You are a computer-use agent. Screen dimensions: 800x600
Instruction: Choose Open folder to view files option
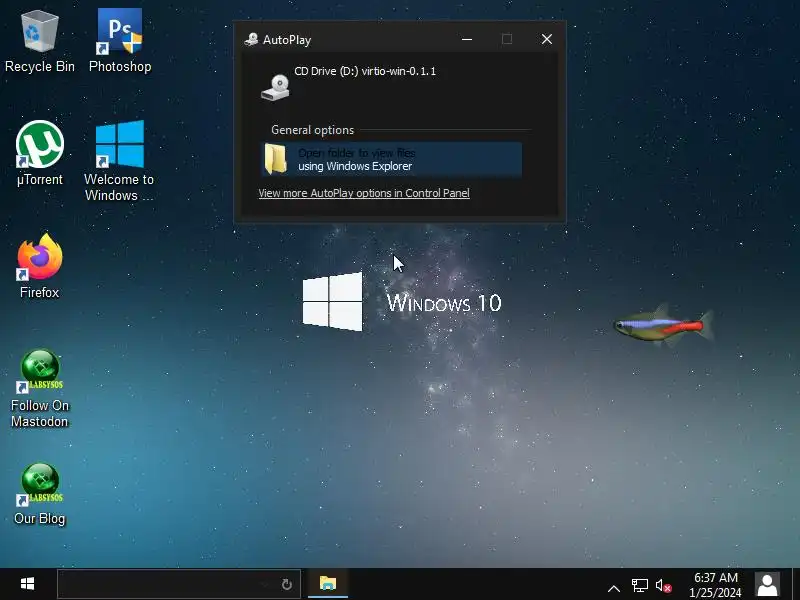[391, 159]
